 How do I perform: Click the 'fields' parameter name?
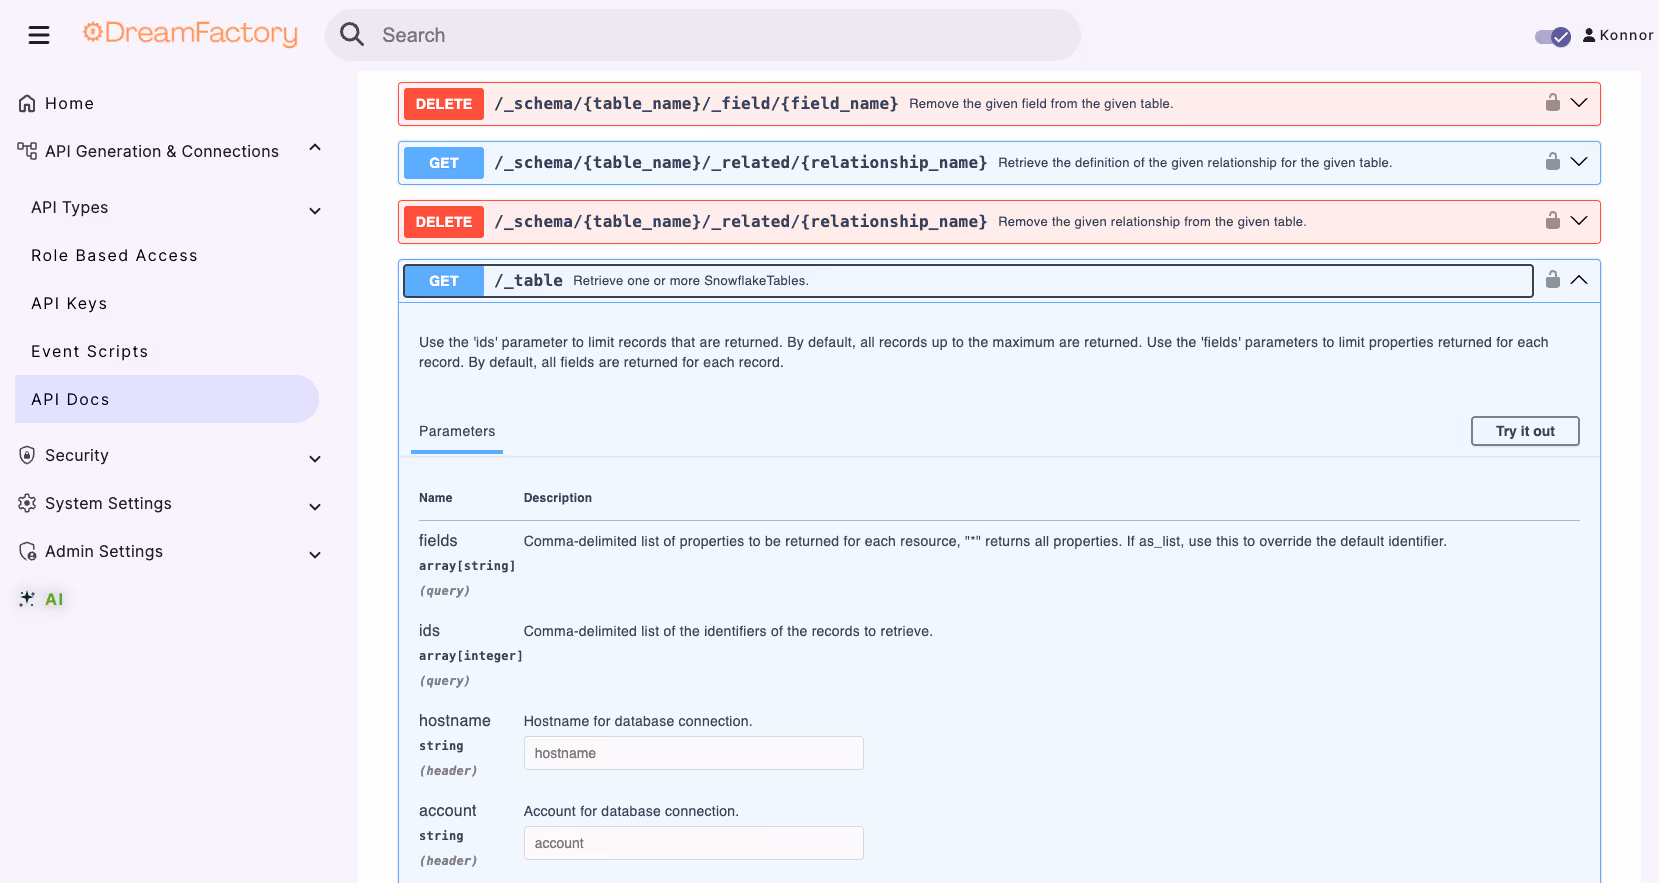click(x=438, y=540)
